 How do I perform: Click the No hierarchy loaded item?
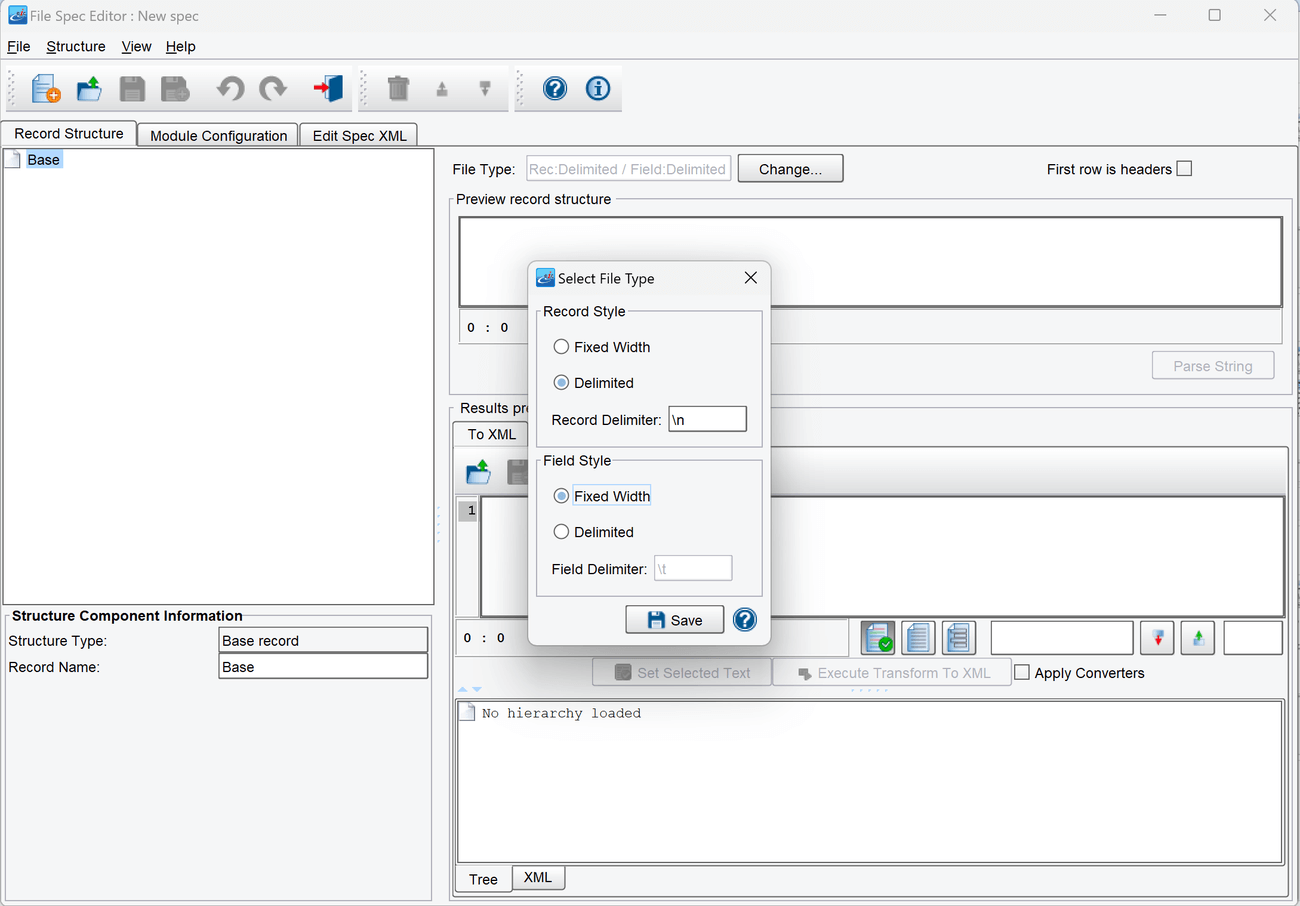pos(561,713)
